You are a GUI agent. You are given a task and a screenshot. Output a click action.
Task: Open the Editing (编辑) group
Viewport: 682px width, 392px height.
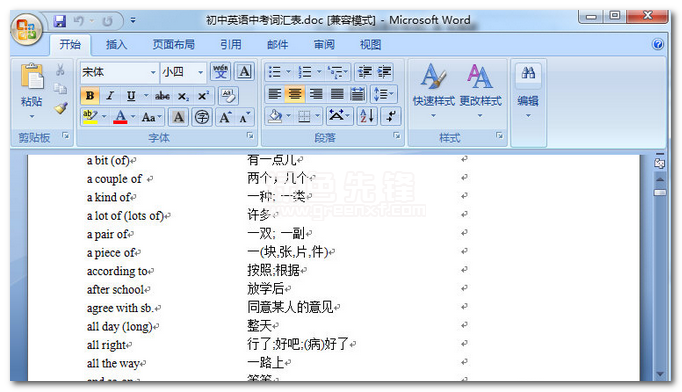click(x=528, y=90)
